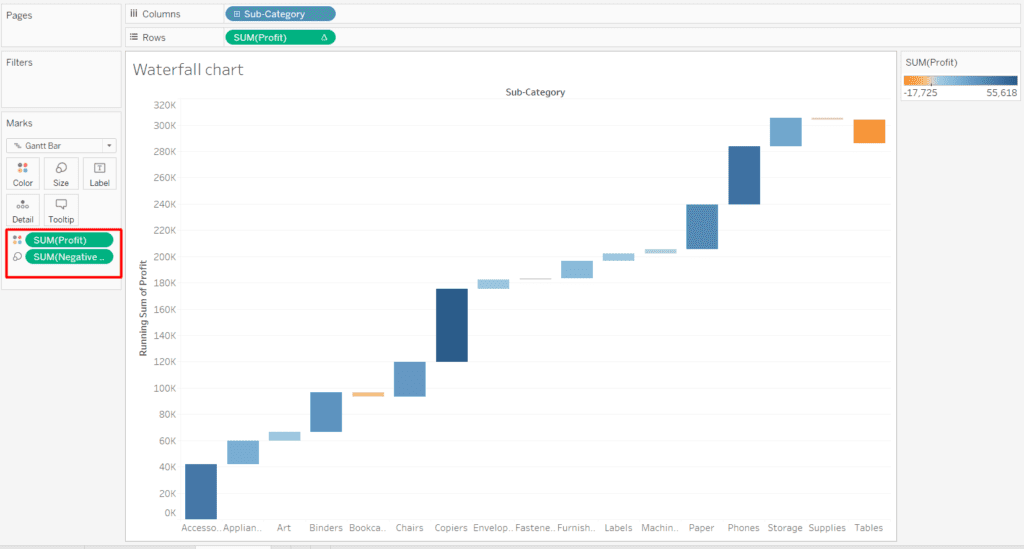Select SUM(Negative..) pill in Marks card
The height and width of the screenshot is (549, 1024).
(x=69, y=257)
